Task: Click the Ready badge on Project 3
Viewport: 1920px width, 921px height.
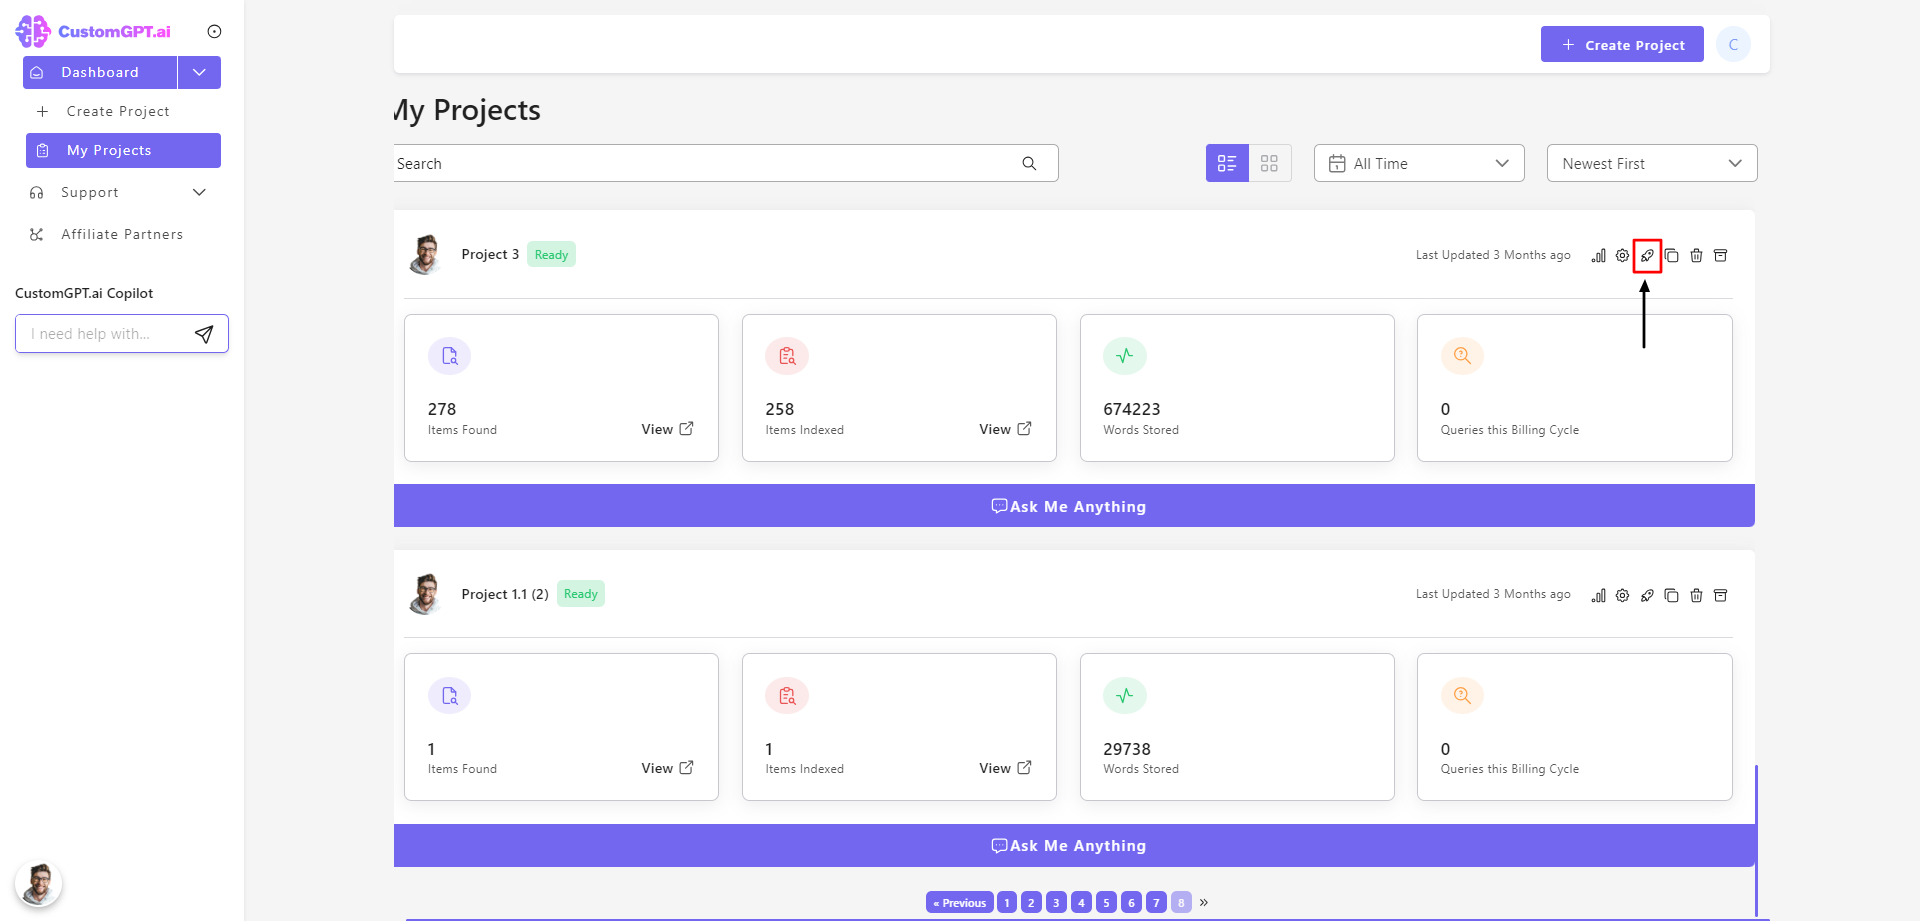Action: click(x=551, y=254)
